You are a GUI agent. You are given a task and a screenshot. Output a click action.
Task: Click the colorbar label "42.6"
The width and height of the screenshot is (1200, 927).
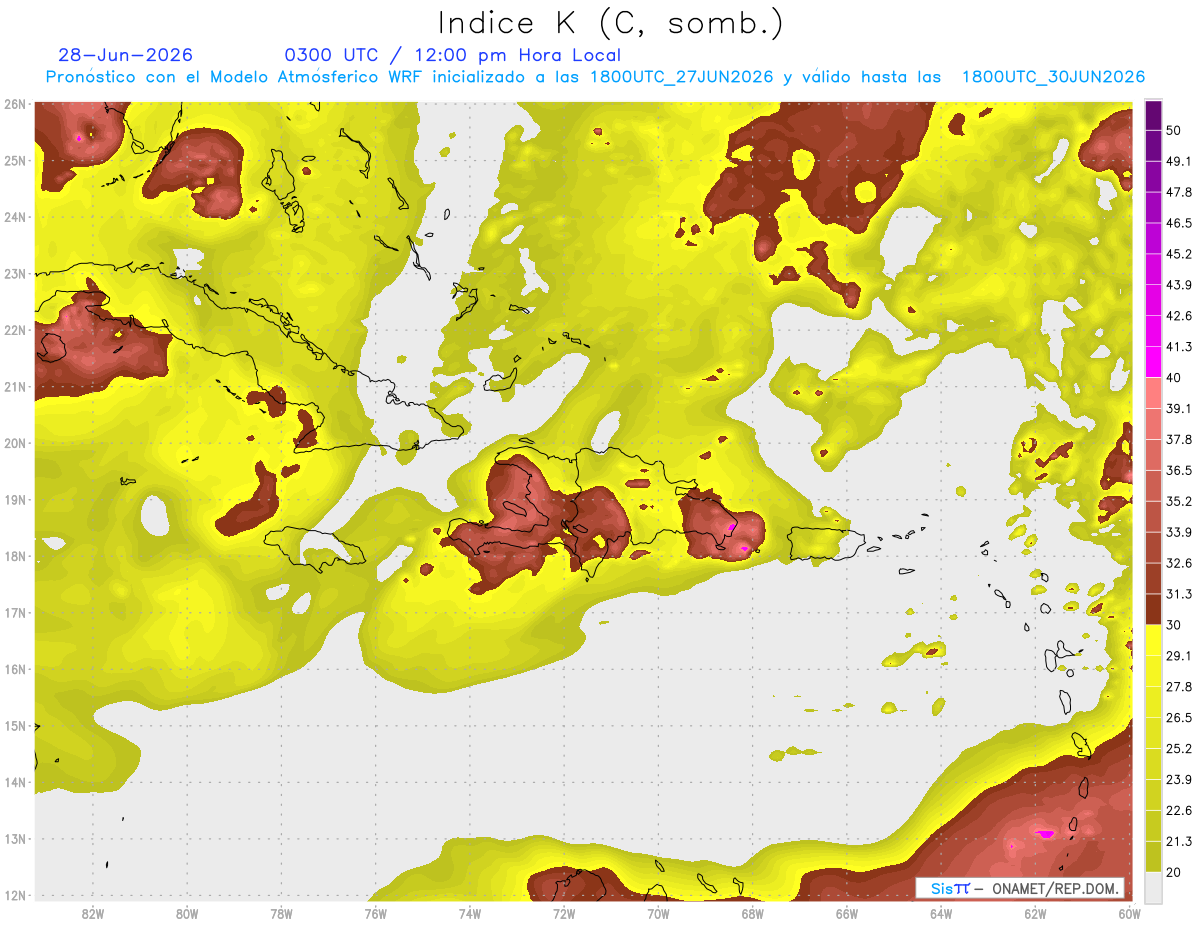tap(1178, 316)
